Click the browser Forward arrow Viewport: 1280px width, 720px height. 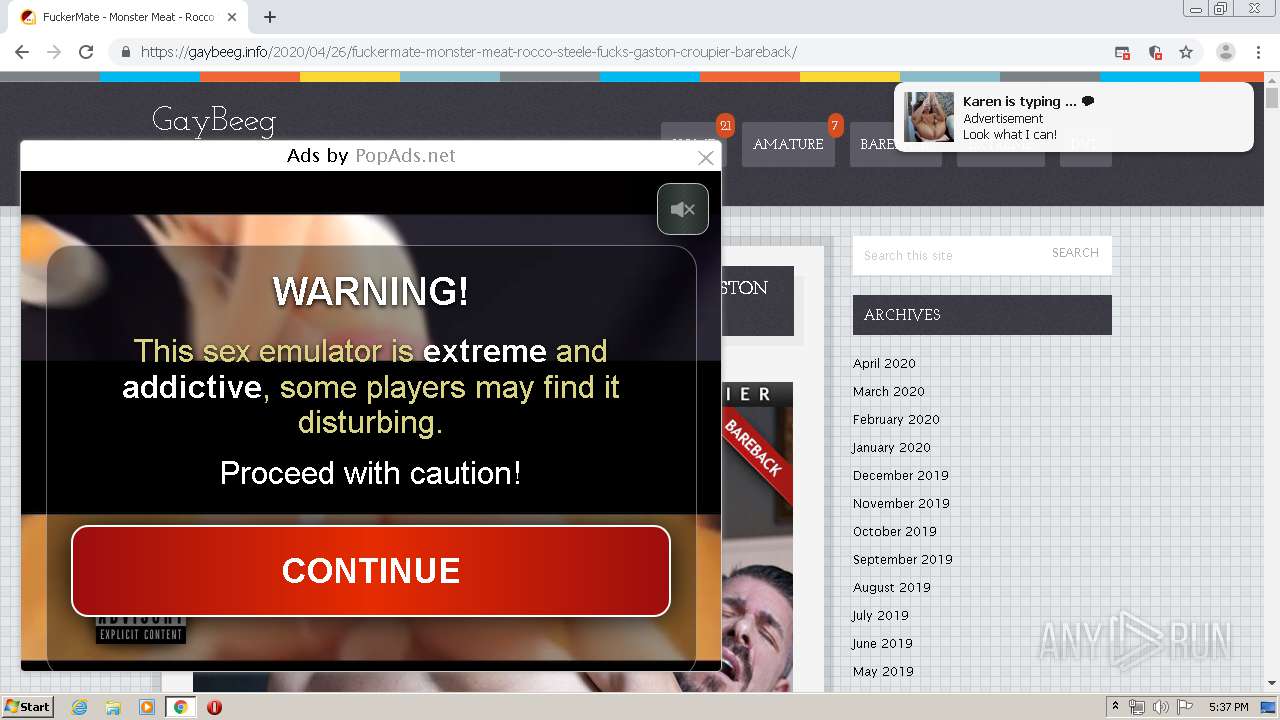click(54, 52)
